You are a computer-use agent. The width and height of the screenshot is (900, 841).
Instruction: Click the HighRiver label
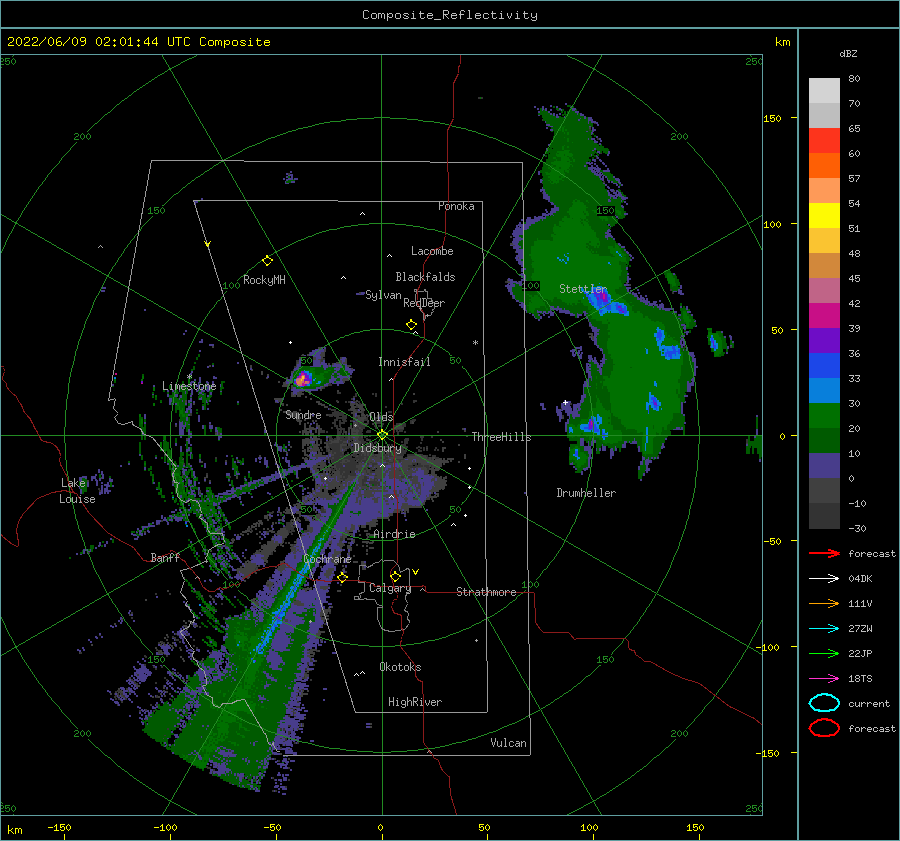click(x=415, y=702)
